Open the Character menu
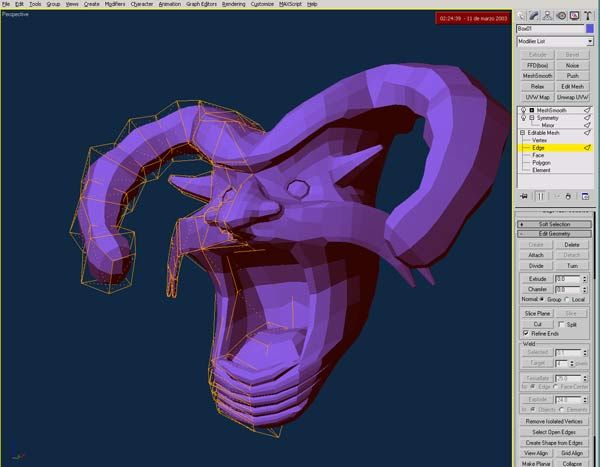Screen dimensions: 600x467 pos(142,4)
